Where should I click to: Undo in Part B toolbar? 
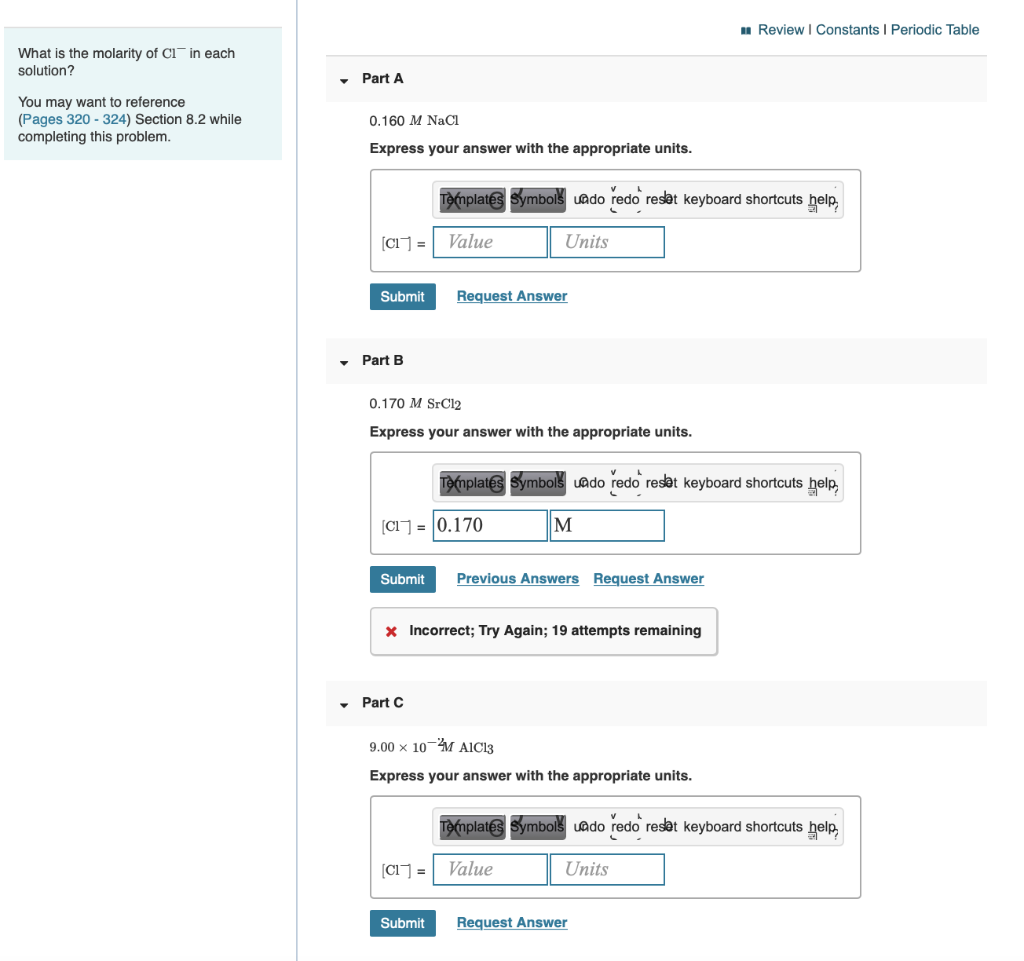(589, 482)
